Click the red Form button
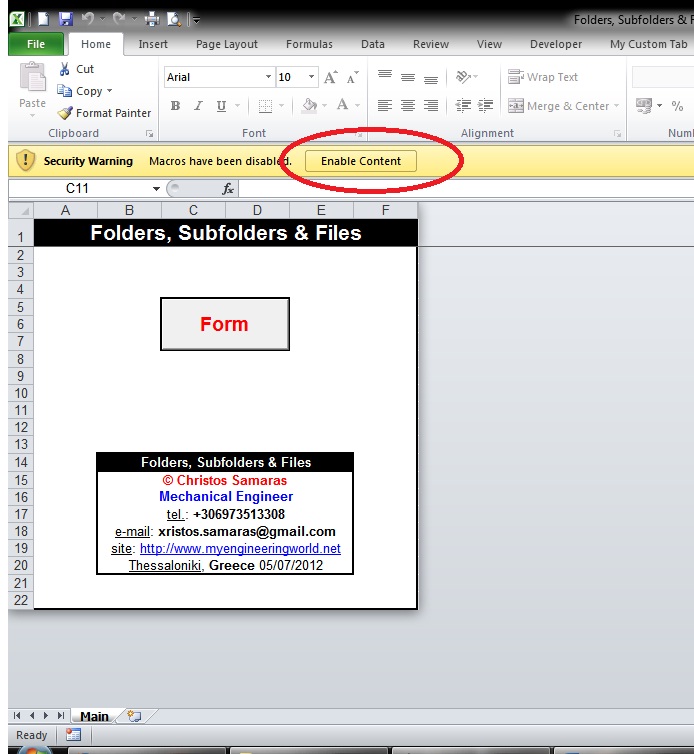 (225, 324)
